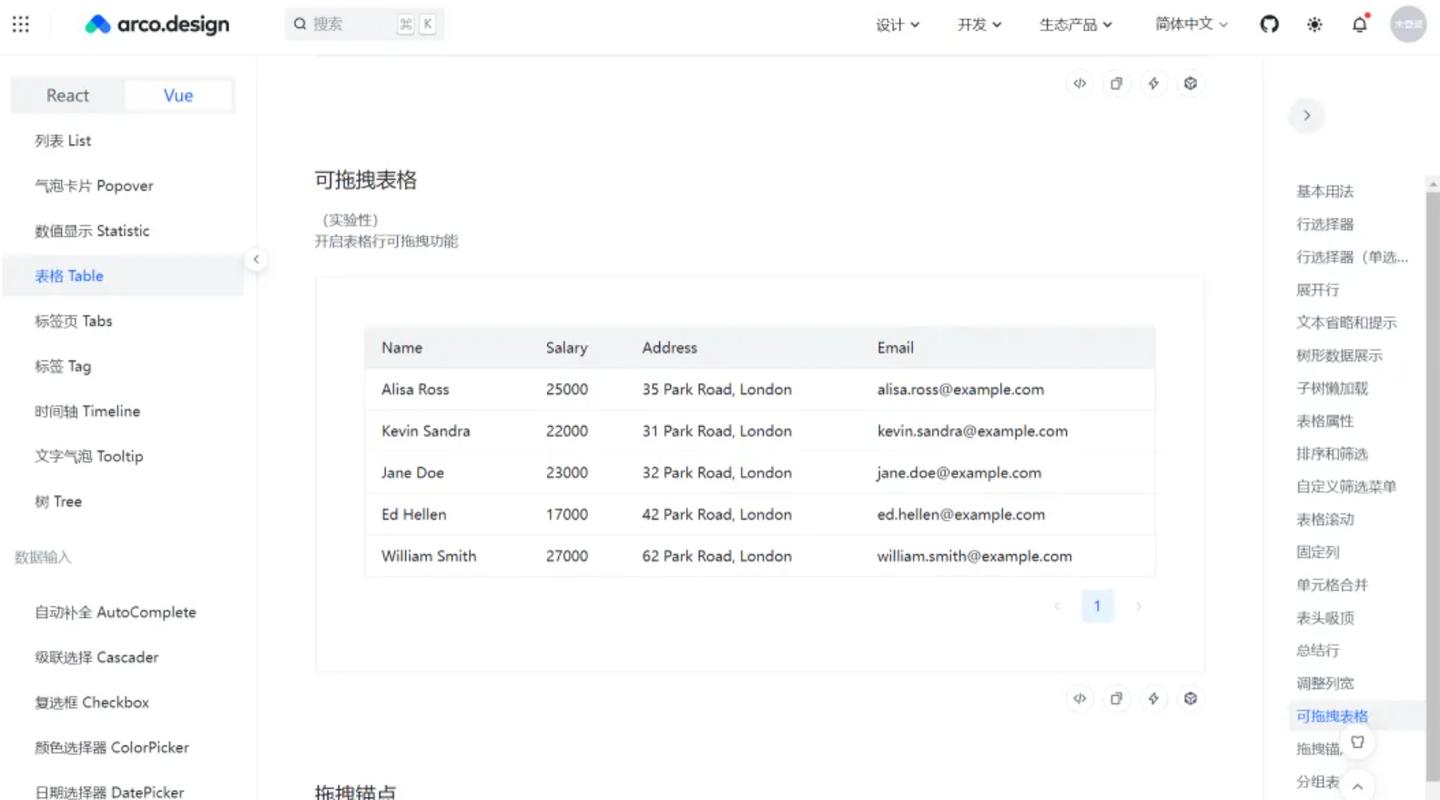The height and width of the screenshot is (800, 1440).
Task: Switch to the Vue tab
Action: point(178,96)
